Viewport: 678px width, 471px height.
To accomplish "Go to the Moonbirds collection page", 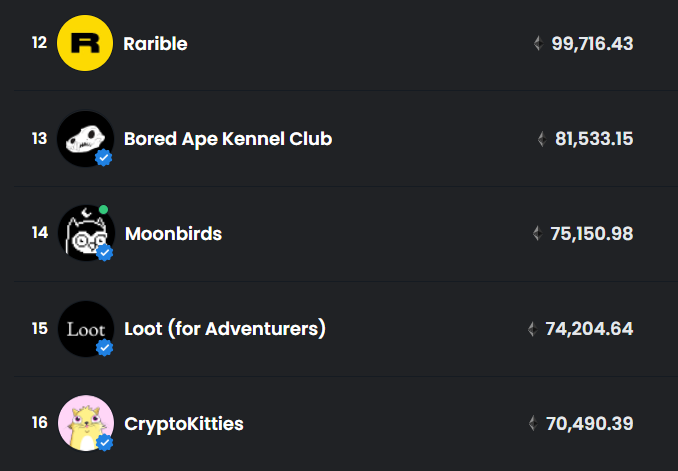I will 173,234.
